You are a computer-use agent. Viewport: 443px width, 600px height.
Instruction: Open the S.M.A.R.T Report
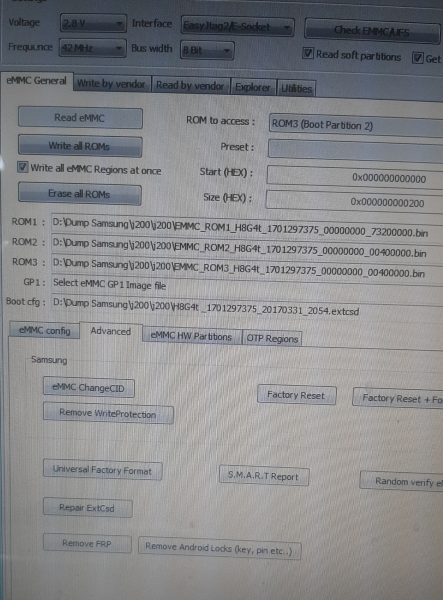click(x=264, y=476)
